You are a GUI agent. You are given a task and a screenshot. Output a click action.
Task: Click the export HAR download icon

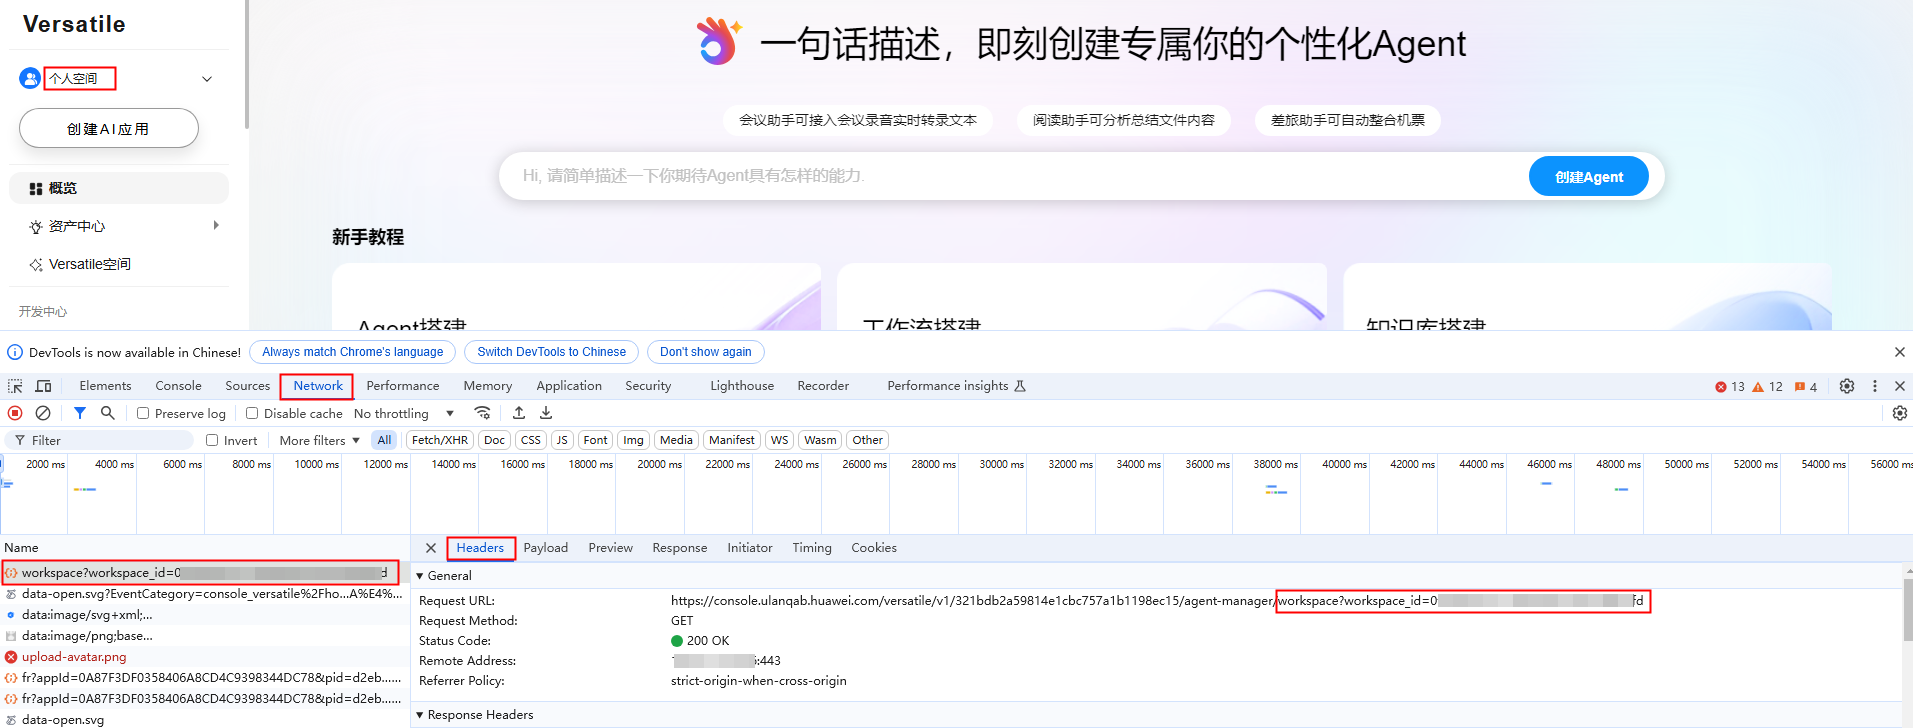pyautogui.click(x=546, y=413)
